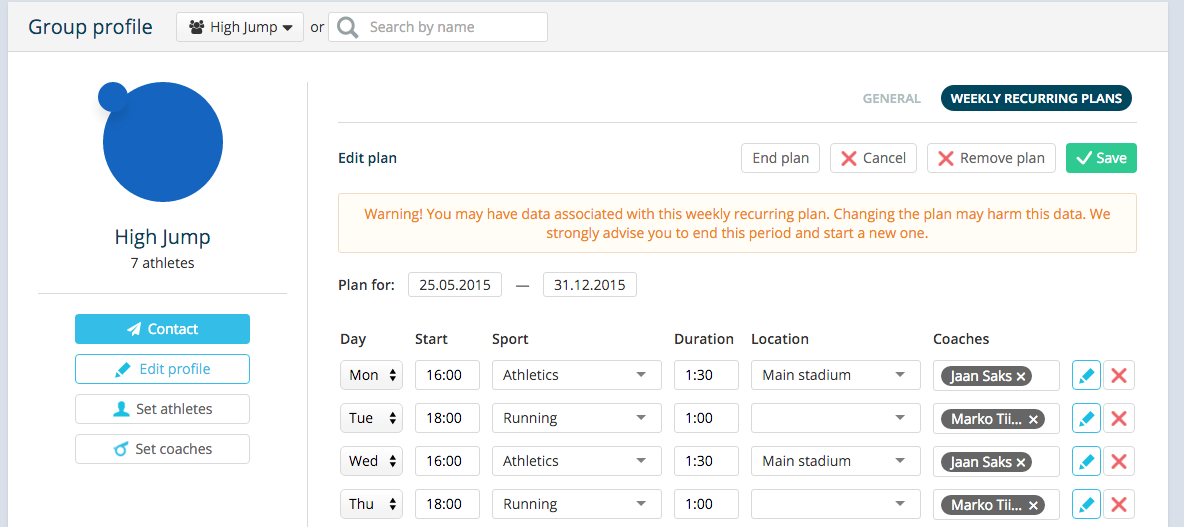Open the High Jump group dropdown
This screenshot has width=1184, height=527.
(240, 27)
